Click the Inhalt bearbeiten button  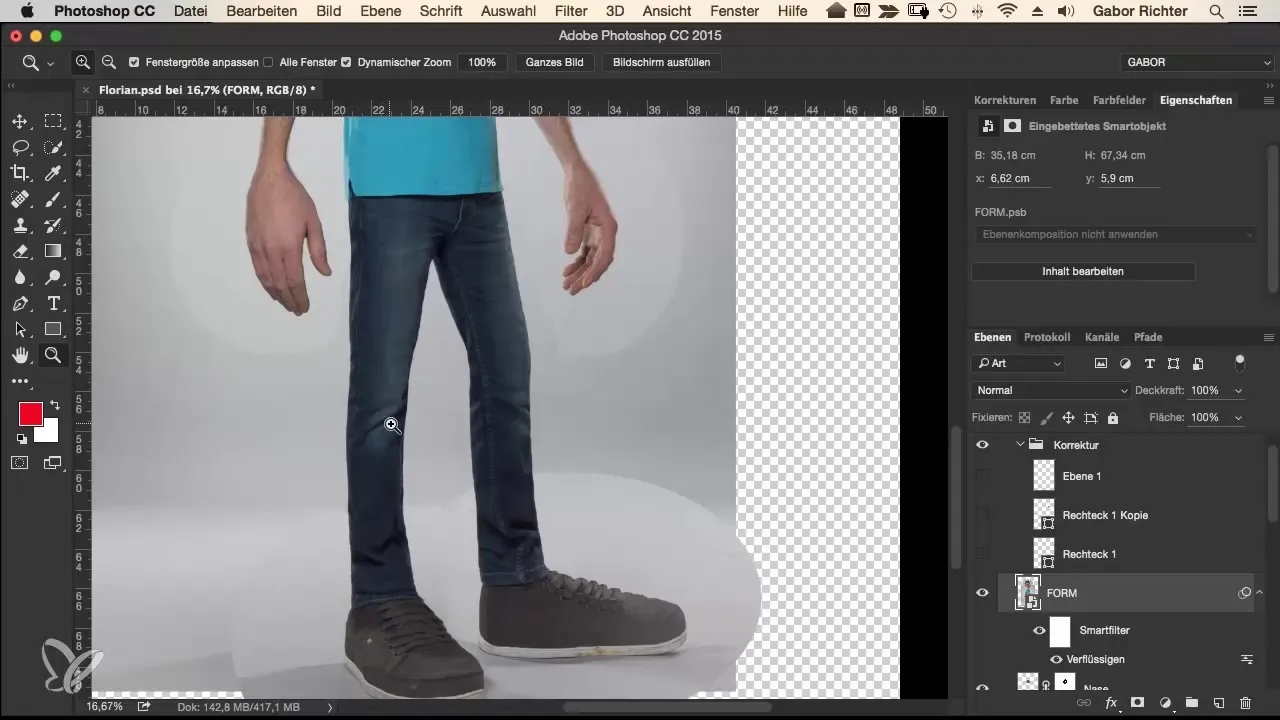pyautogui.click(x=1082, y=271)
